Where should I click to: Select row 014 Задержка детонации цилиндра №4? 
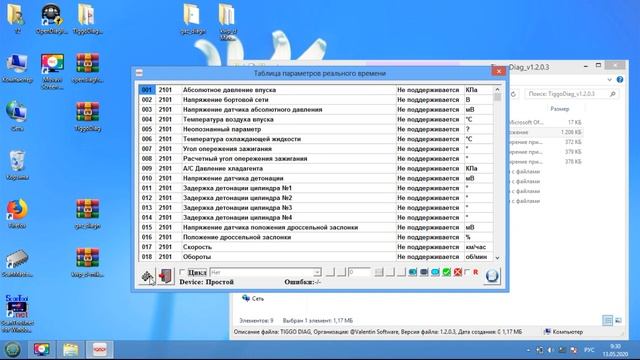(316, 218)
